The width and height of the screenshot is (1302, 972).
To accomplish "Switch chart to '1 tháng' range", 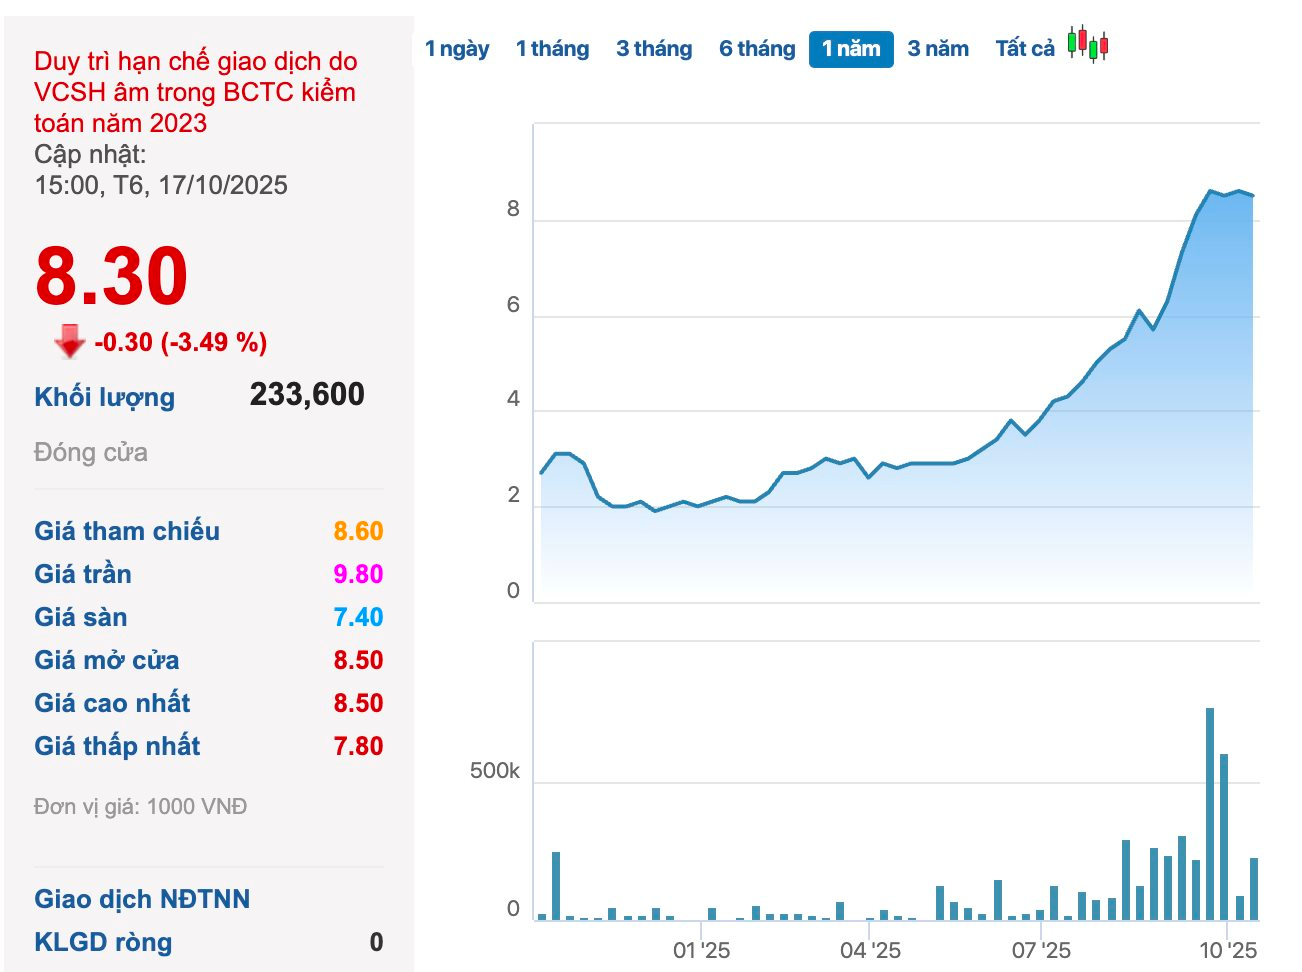I will 552,49.
